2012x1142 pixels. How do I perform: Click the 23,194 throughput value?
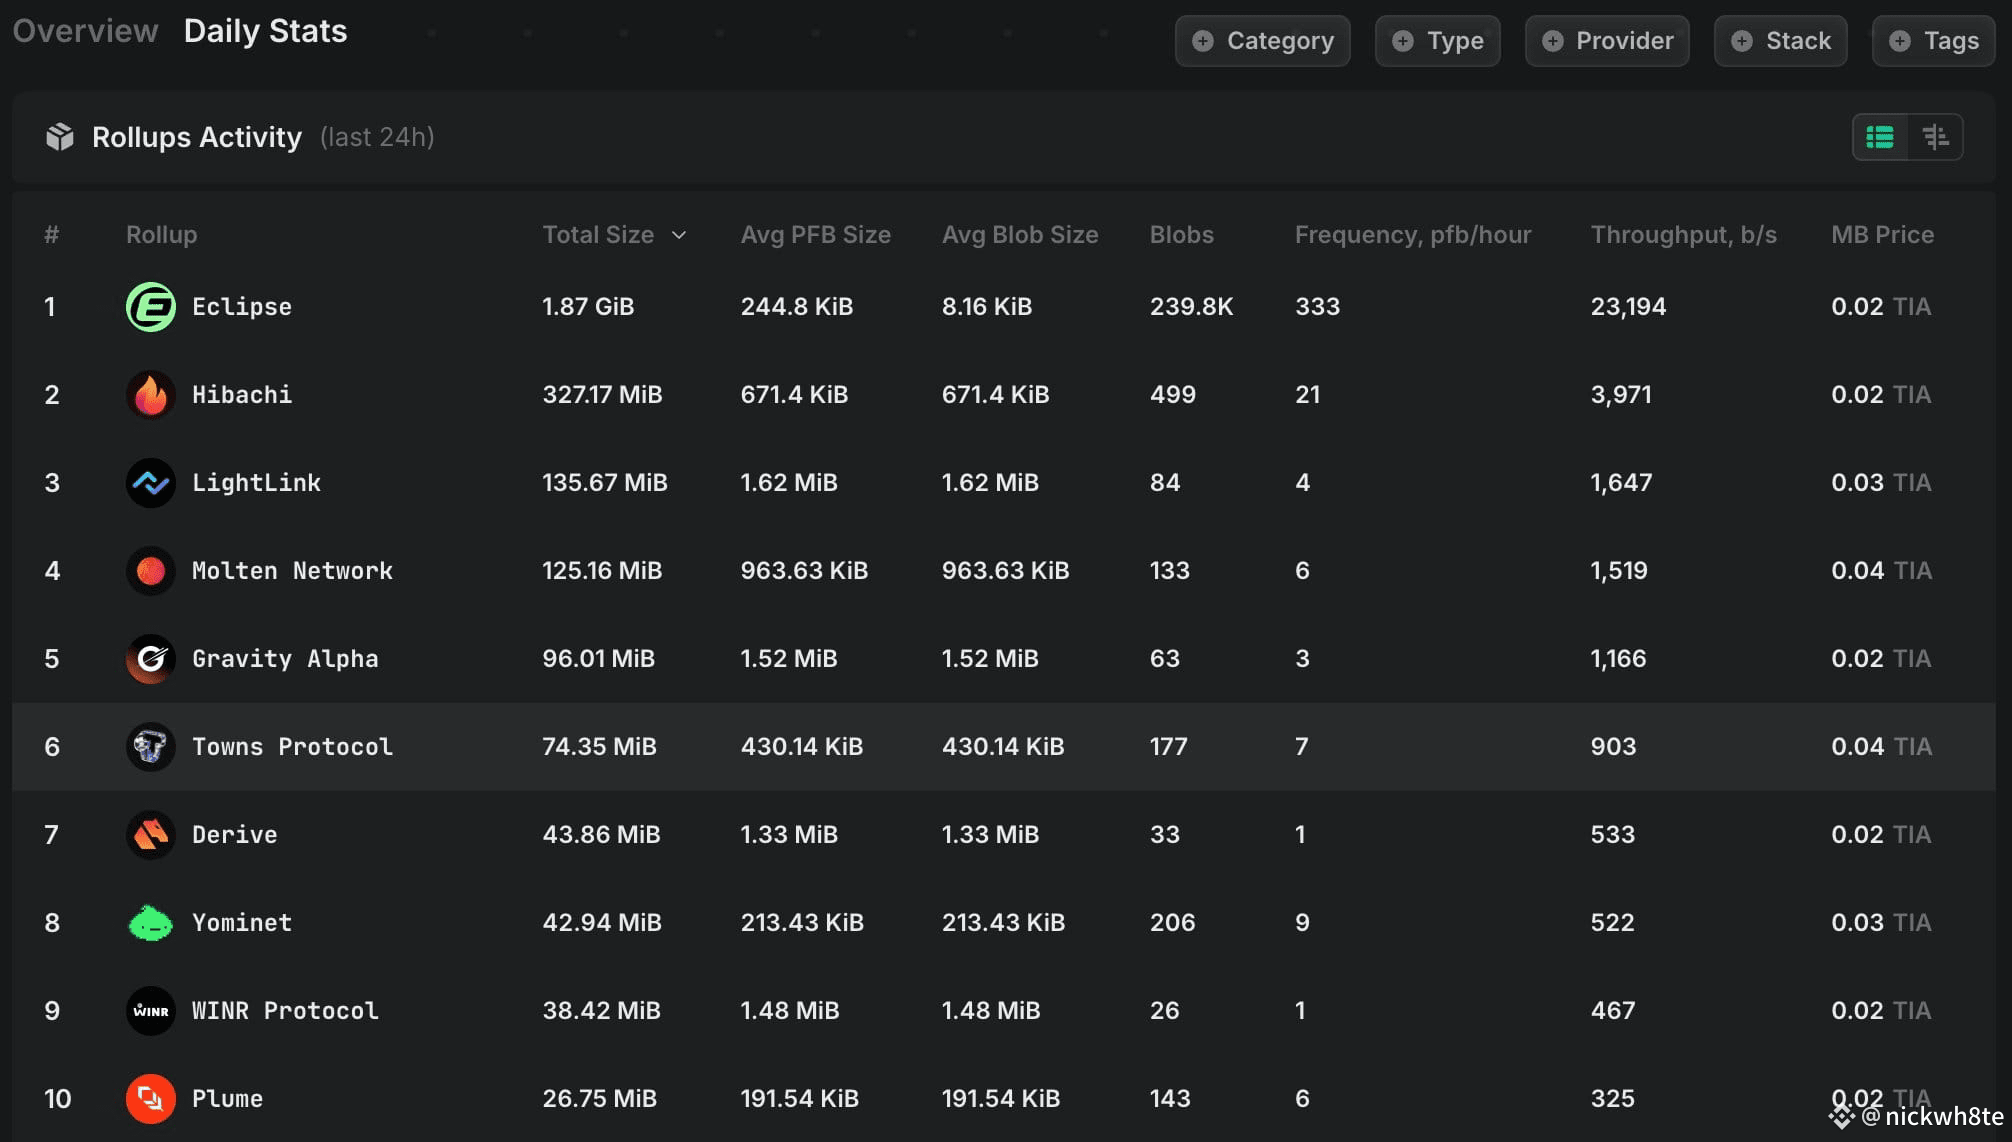click(1628, 307)
